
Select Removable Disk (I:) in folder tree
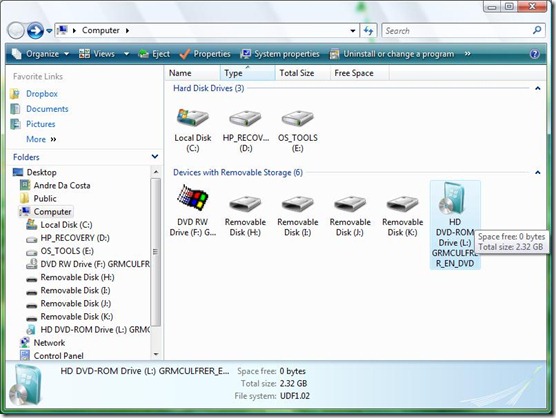75,290
